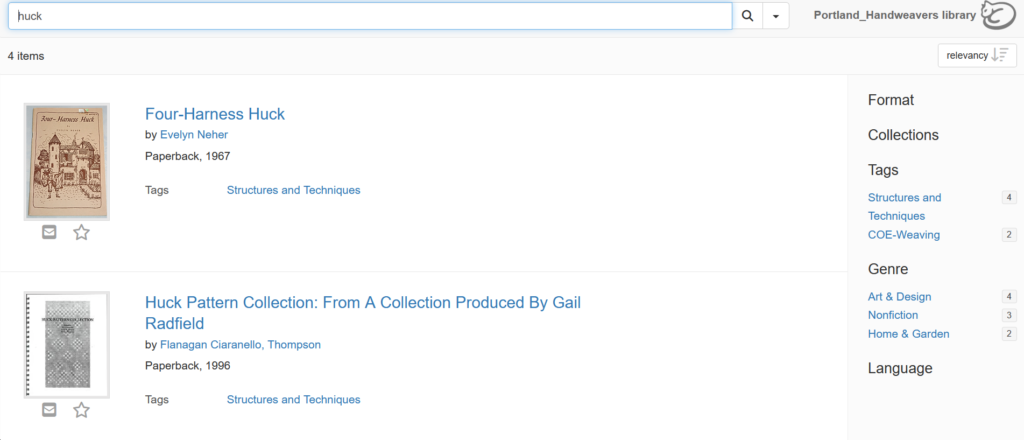Star the Four-Harness Huck book

(x=81, y=232)
